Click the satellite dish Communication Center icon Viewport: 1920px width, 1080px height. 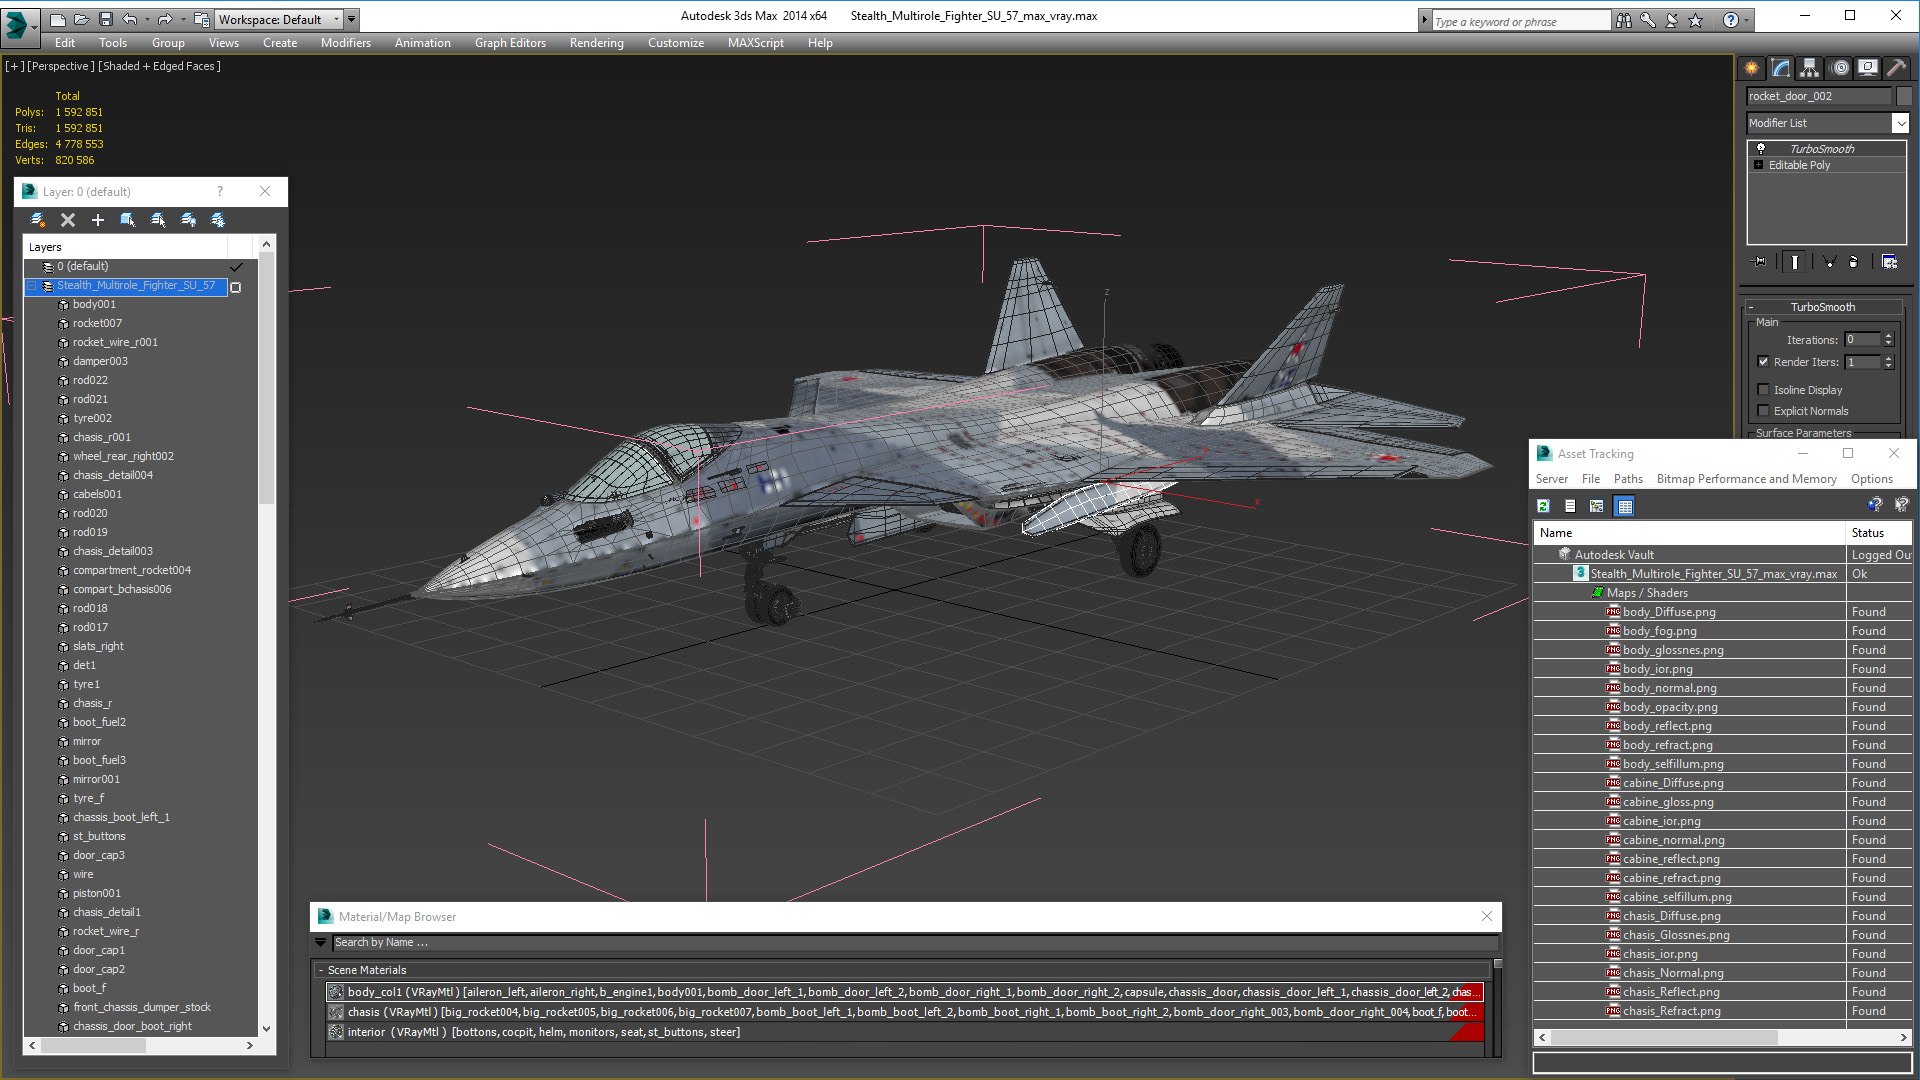click(x=1672, y=20)
